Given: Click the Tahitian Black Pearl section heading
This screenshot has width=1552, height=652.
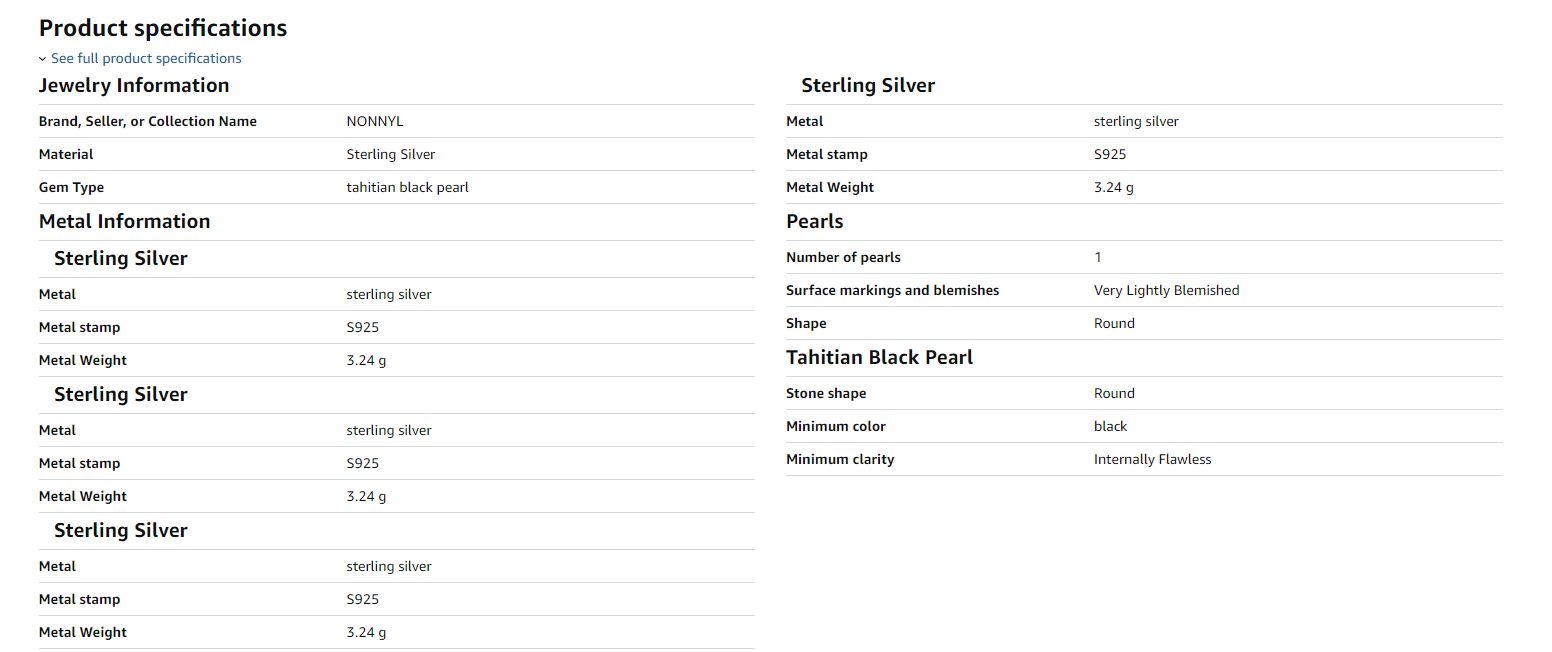Looking at the screenshot, I should tap(879, 357).
